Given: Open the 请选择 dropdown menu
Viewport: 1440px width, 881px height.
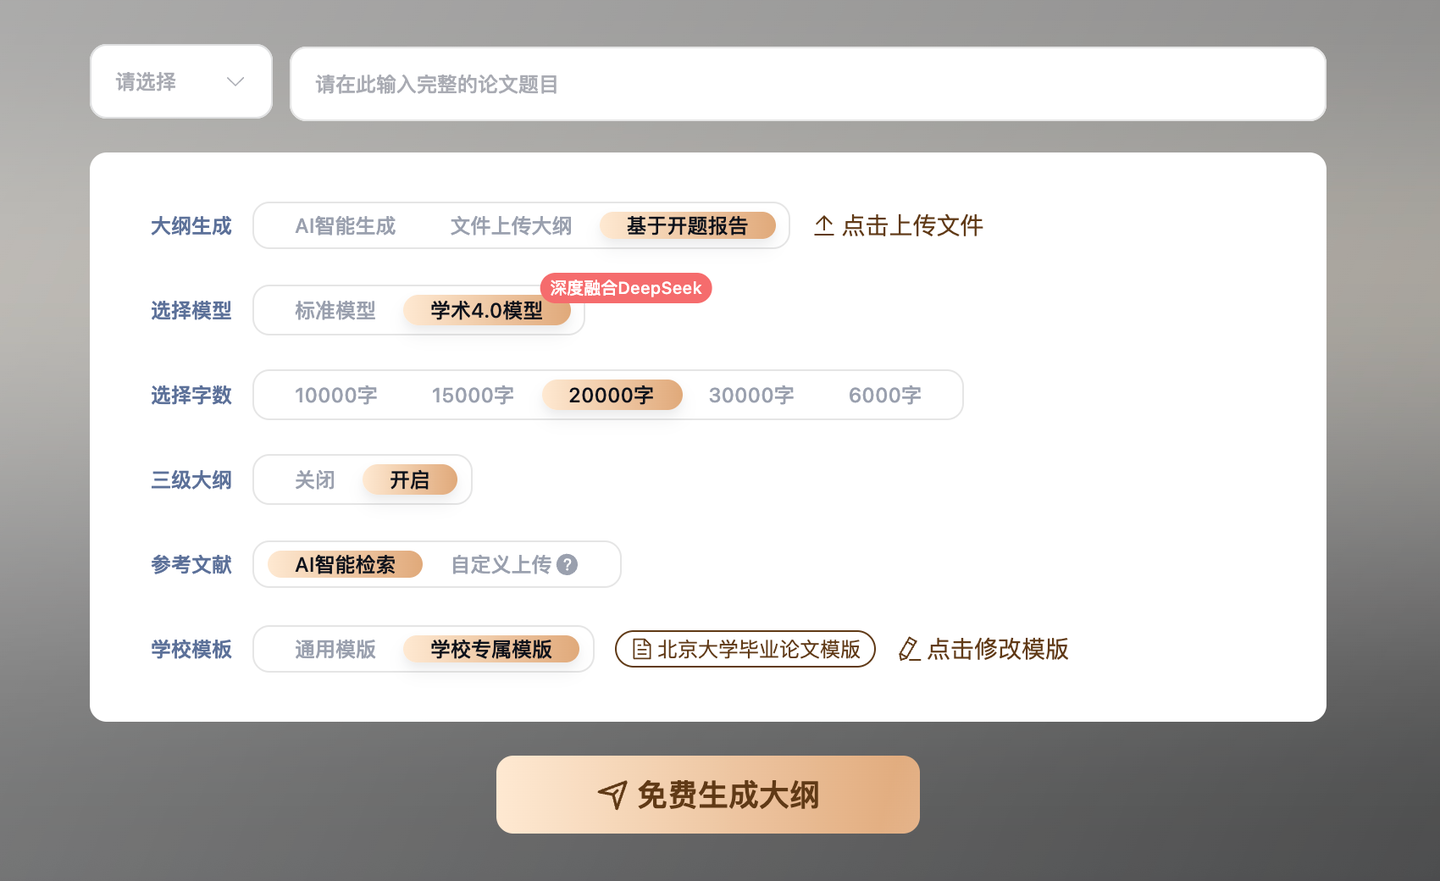Looking at the screenshot, I should [x=181, y=81].
